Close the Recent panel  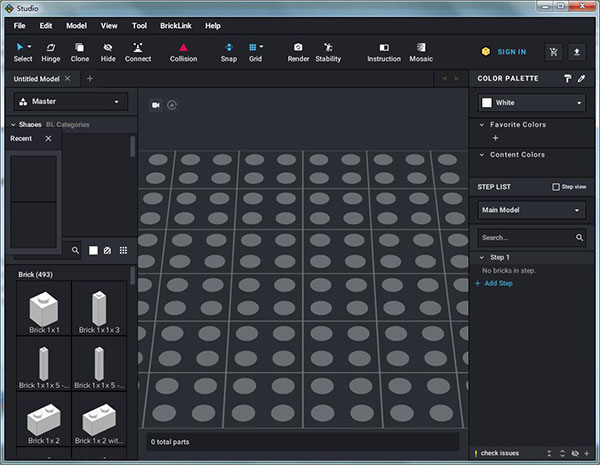point(48,139)
